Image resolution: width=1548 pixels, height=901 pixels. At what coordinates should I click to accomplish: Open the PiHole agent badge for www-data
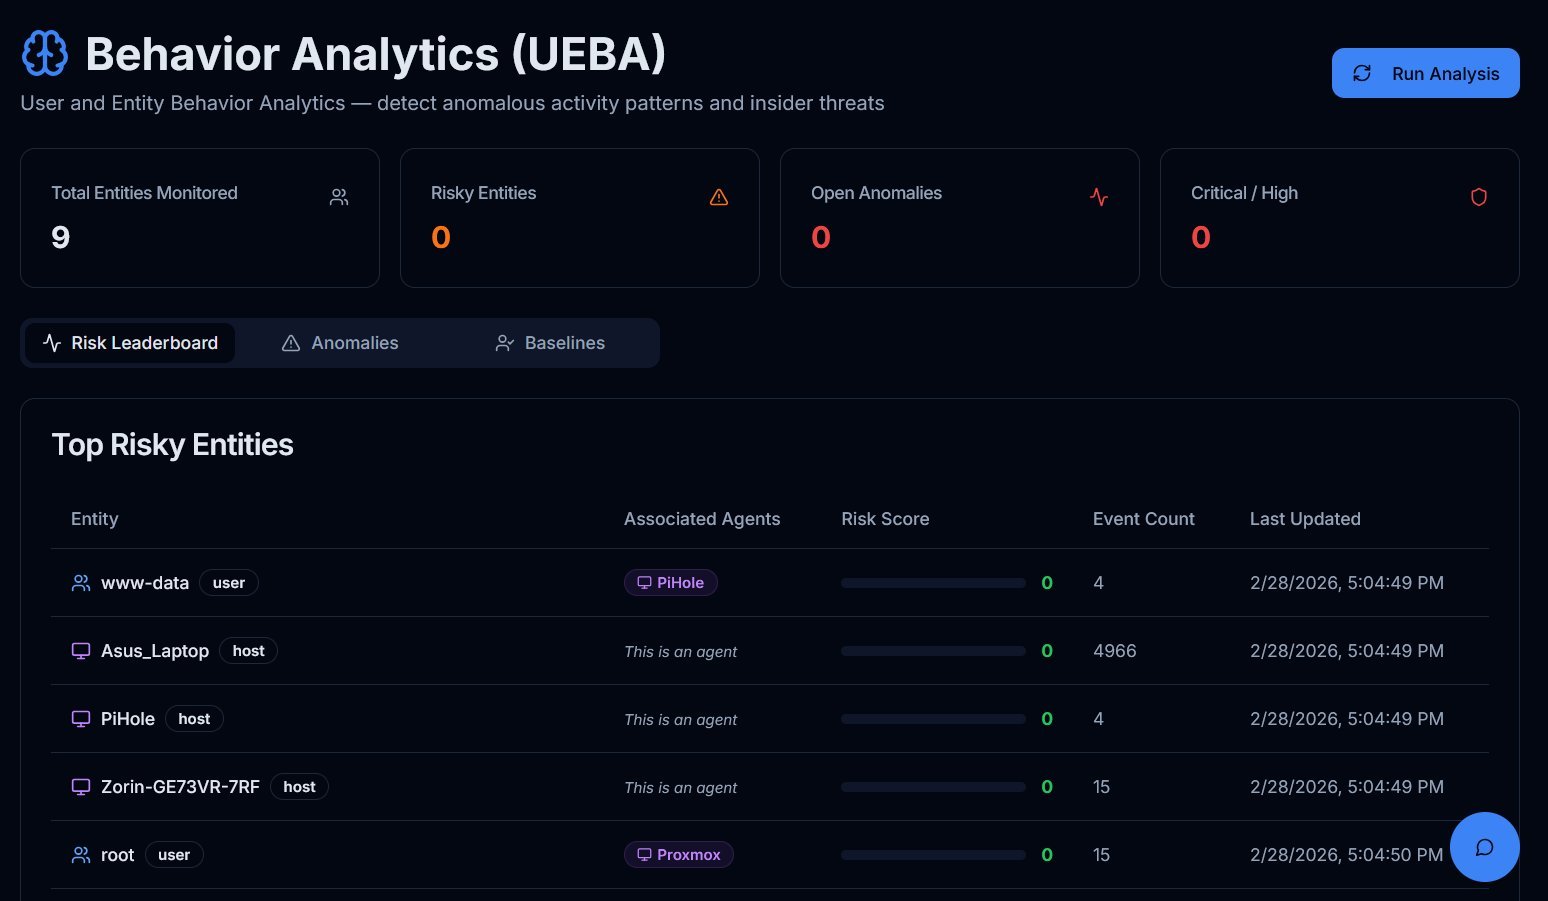pos(670,582)
